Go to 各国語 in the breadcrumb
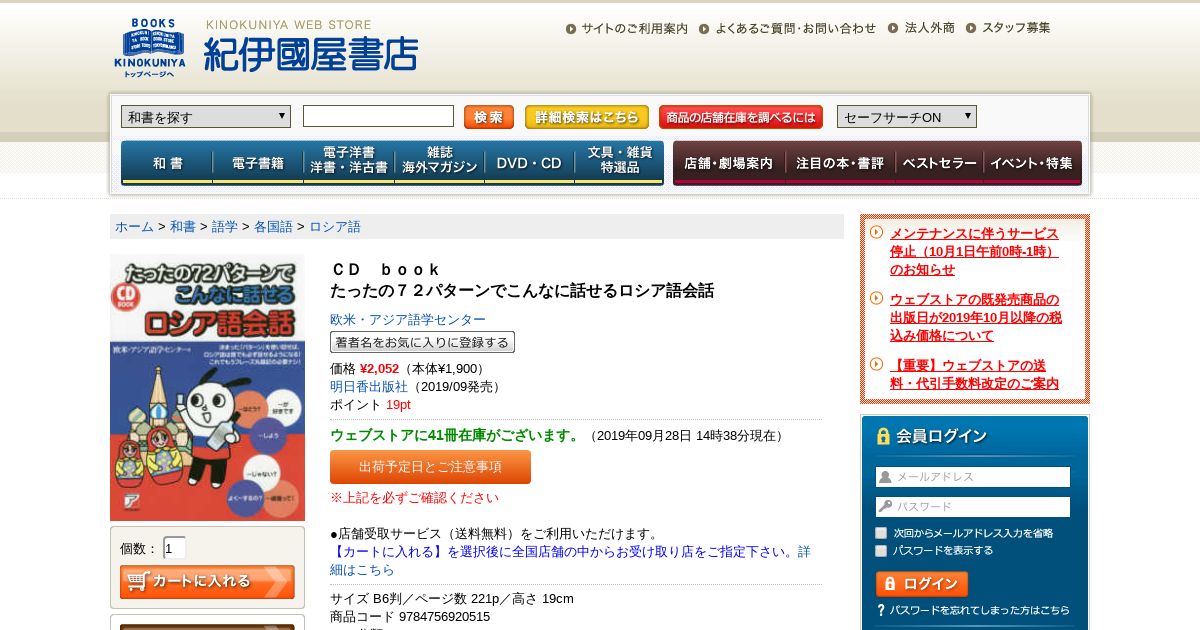 click(x=273, y=227)
